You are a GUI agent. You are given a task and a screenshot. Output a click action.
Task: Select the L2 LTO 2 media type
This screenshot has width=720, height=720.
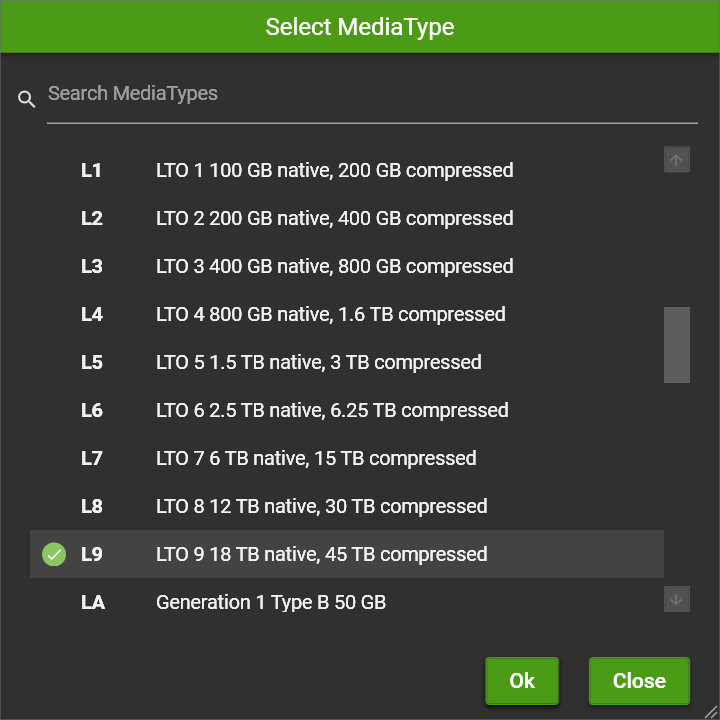tap(347, 218)
